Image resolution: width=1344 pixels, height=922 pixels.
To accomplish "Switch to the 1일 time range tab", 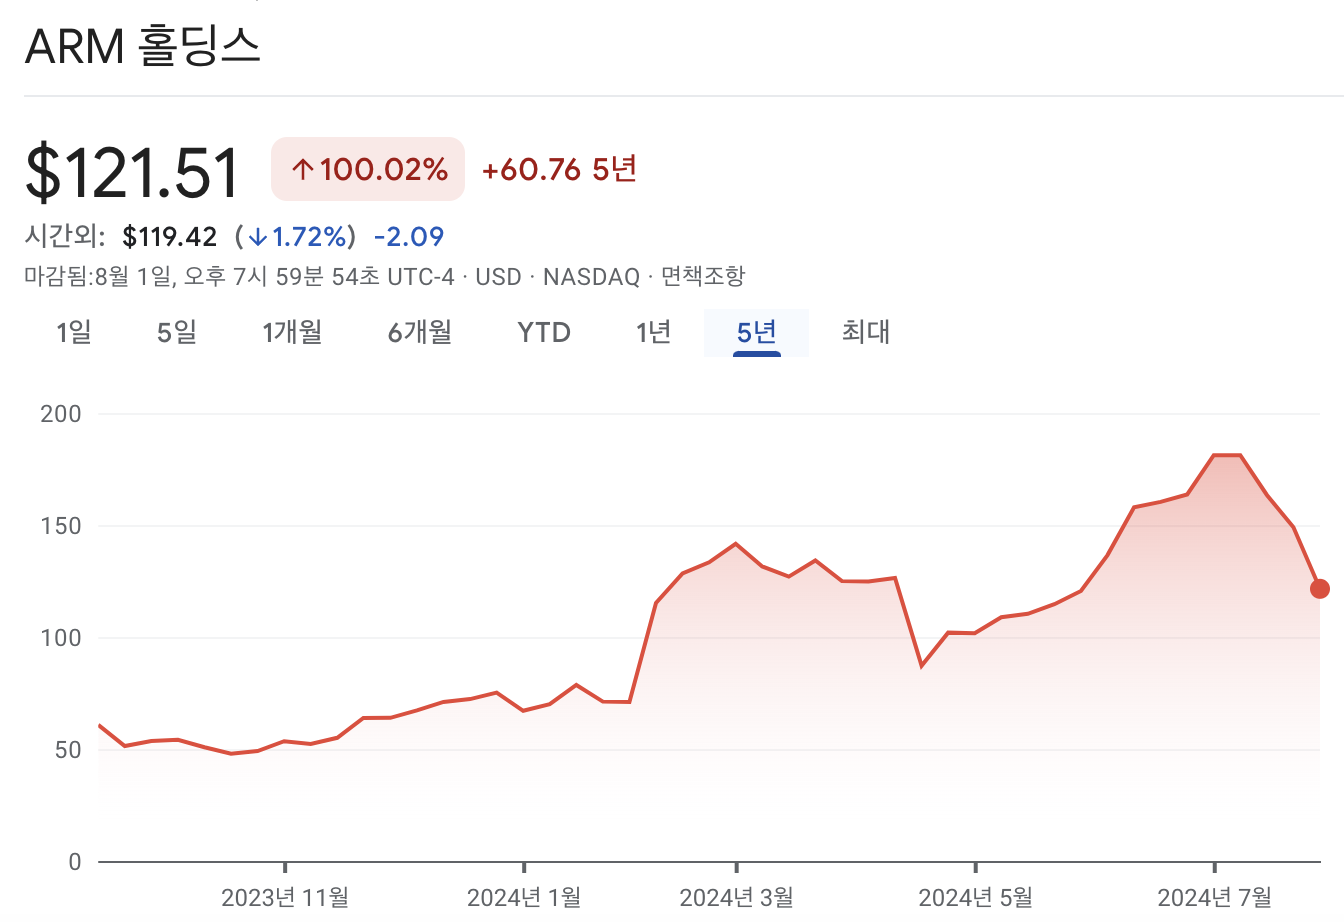I will [73, 332].
